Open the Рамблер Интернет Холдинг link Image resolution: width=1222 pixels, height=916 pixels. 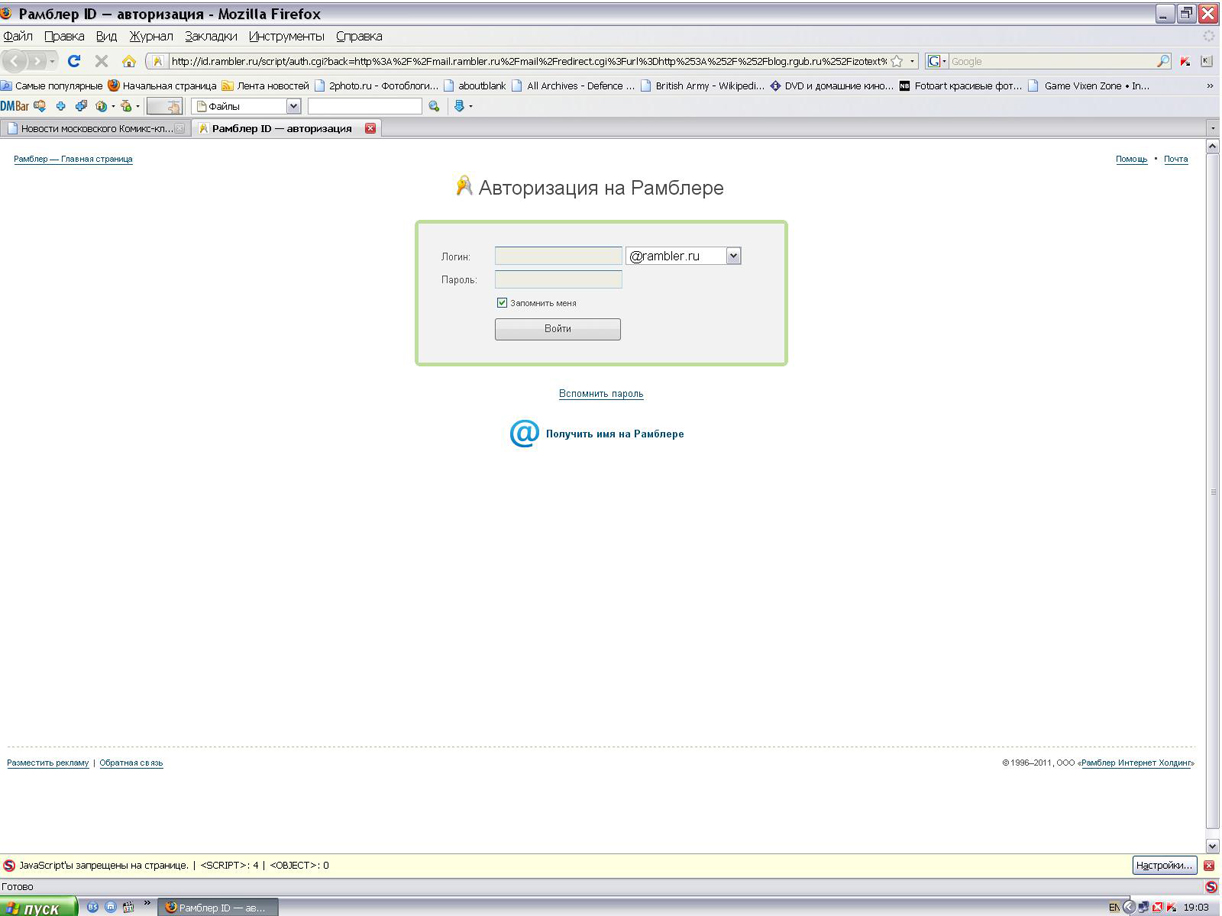tap(1138, 763)
